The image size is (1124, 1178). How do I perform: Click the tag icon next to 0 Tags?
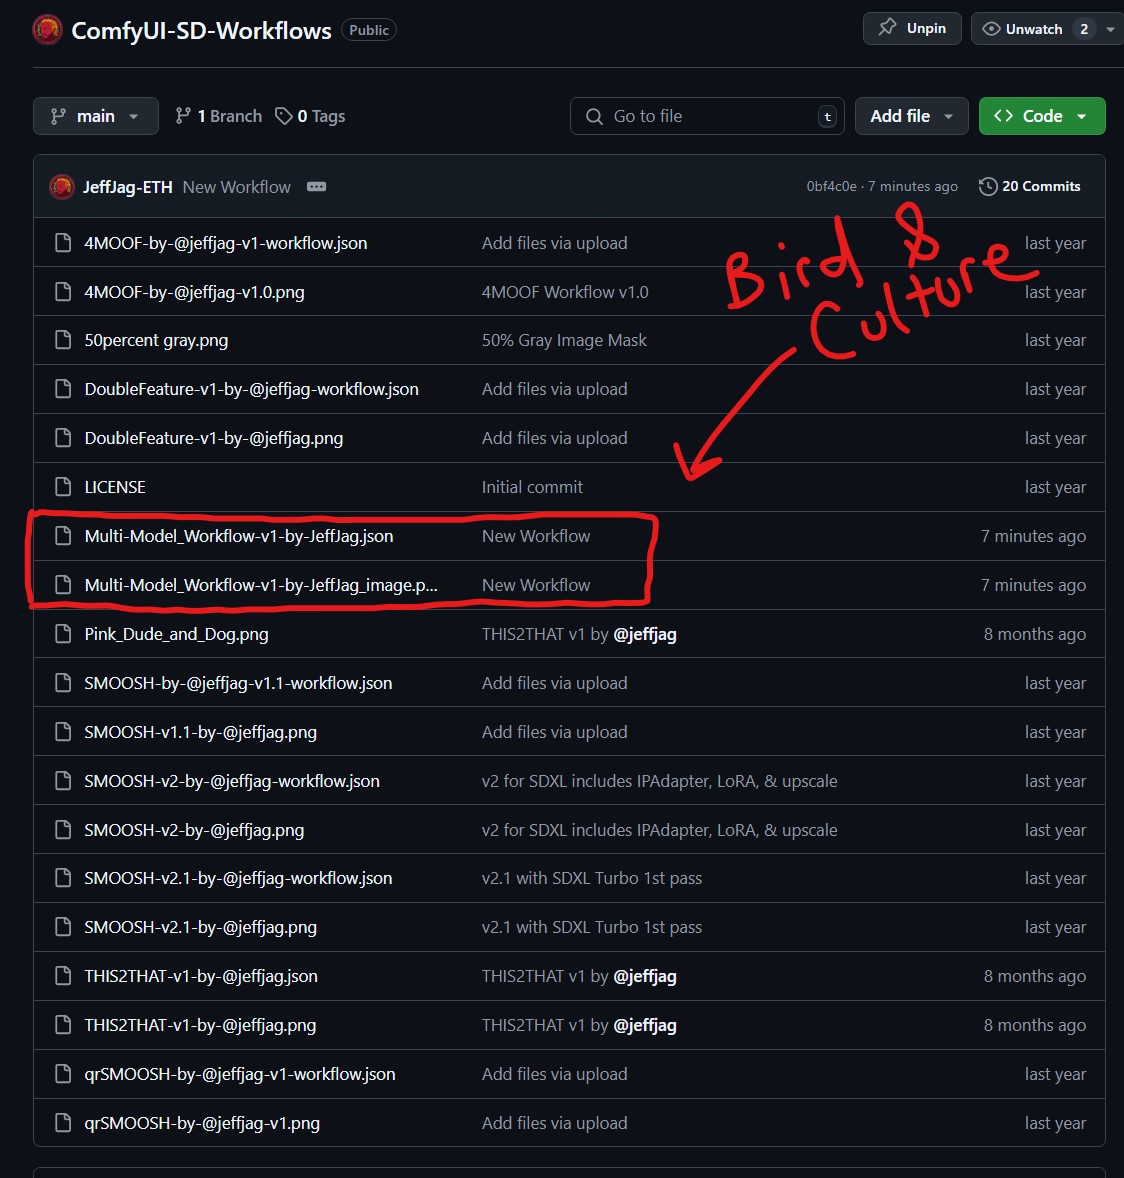tap(284, 116)
